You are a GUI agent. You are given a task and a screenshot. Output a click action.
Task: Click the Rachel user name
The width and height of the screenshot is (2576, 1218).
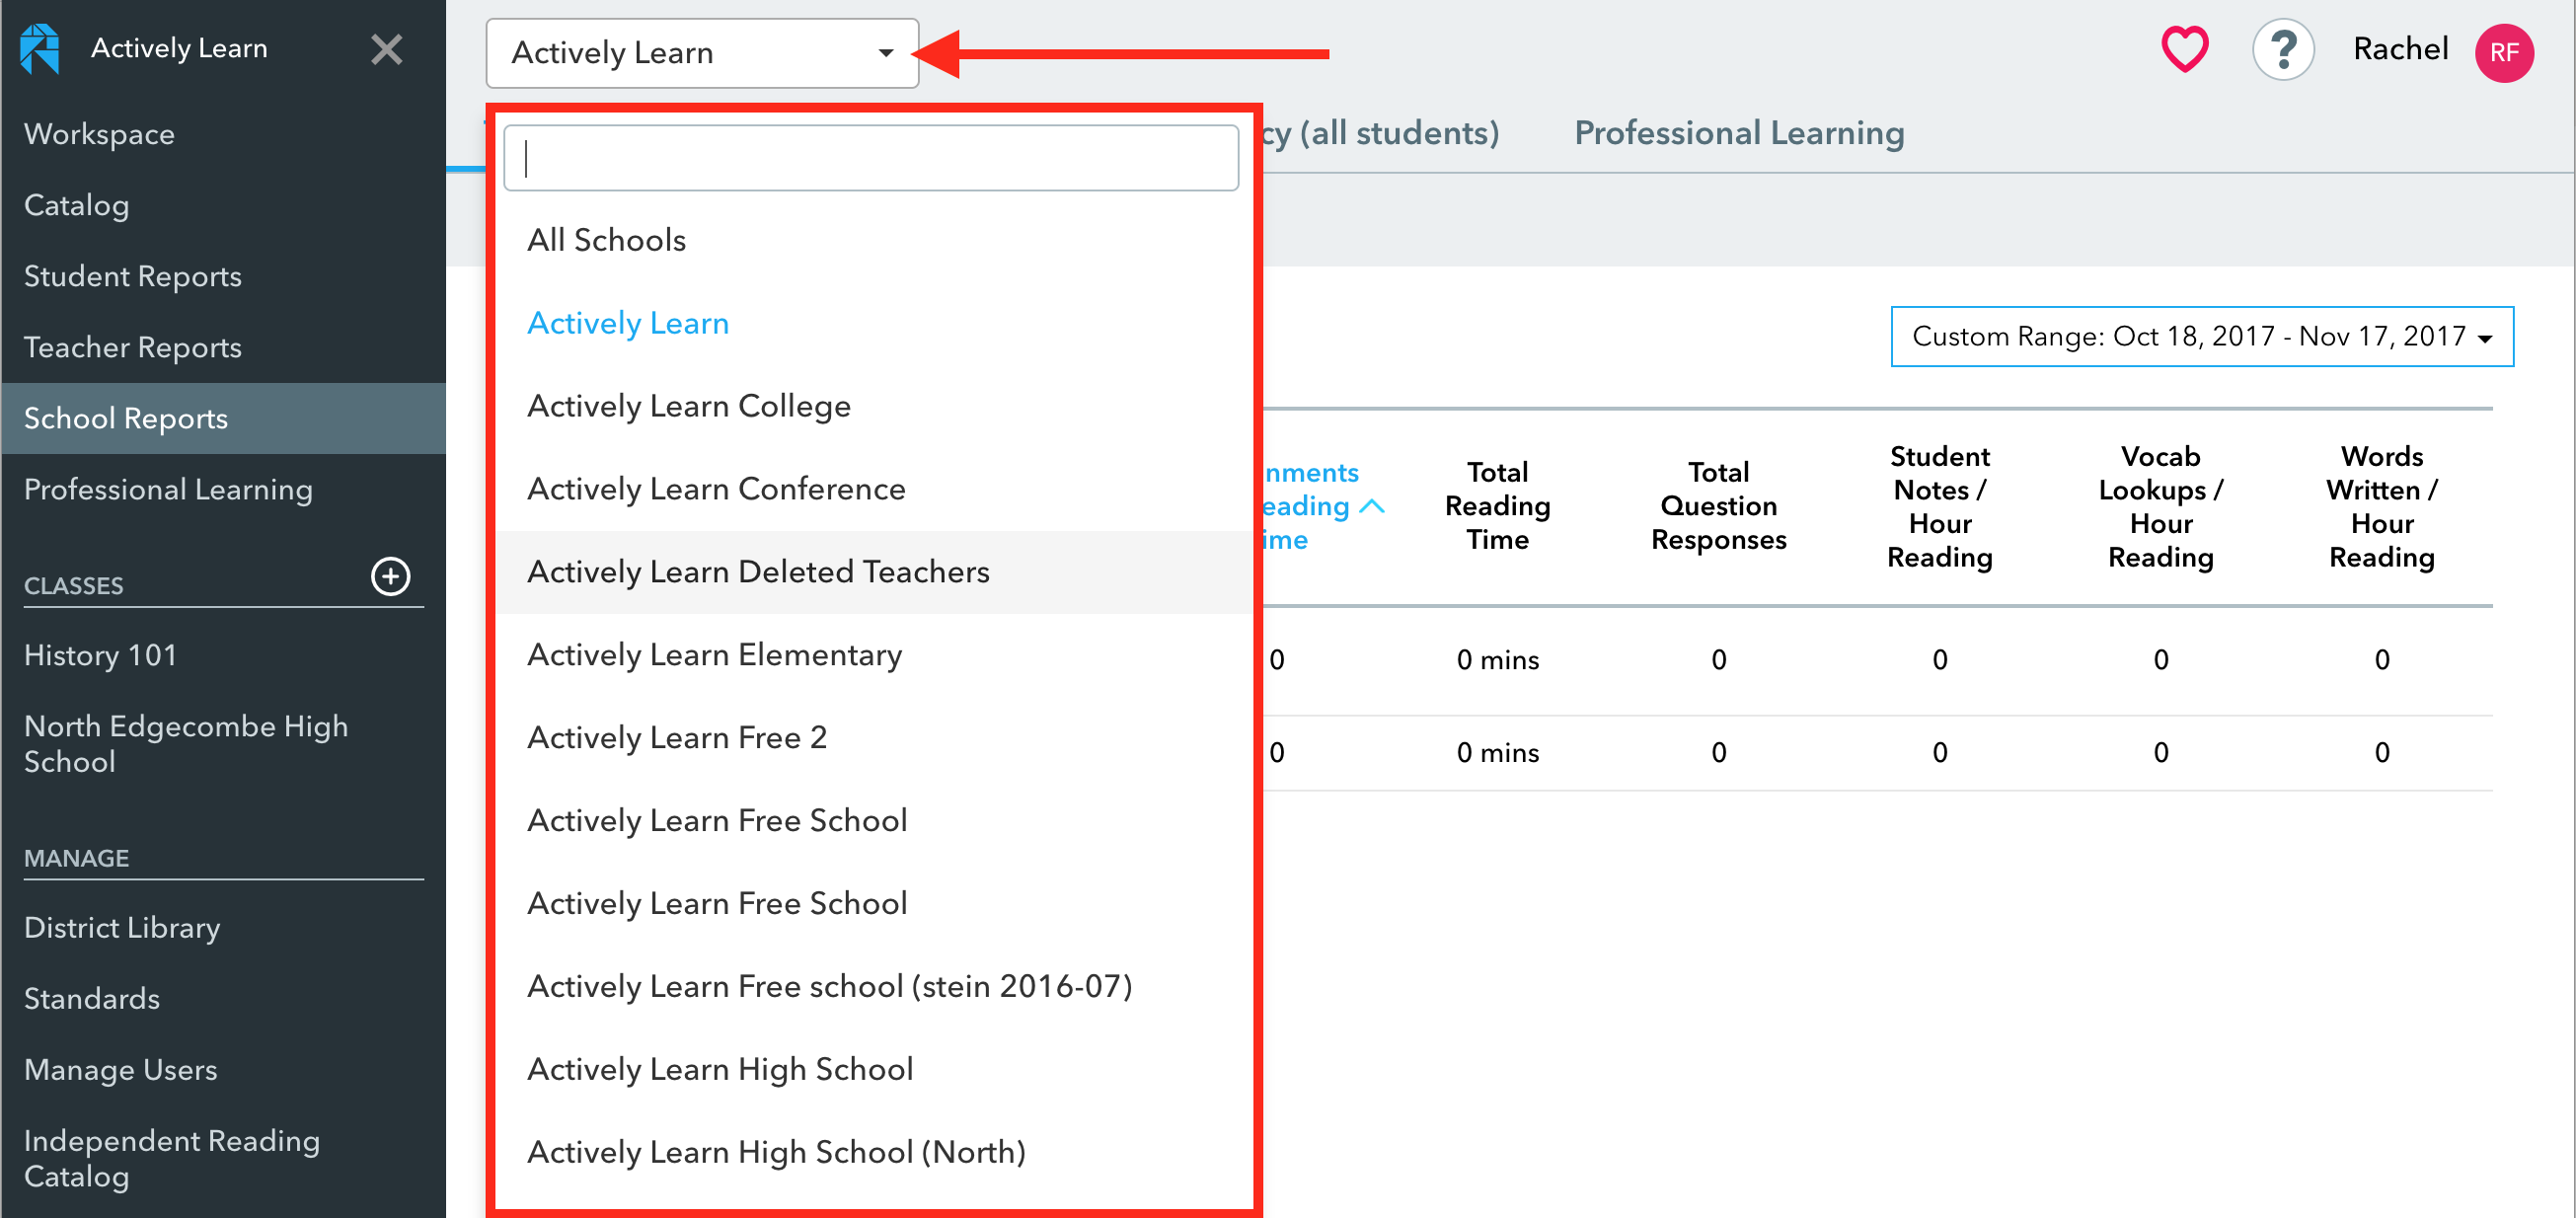(2400, 49)
